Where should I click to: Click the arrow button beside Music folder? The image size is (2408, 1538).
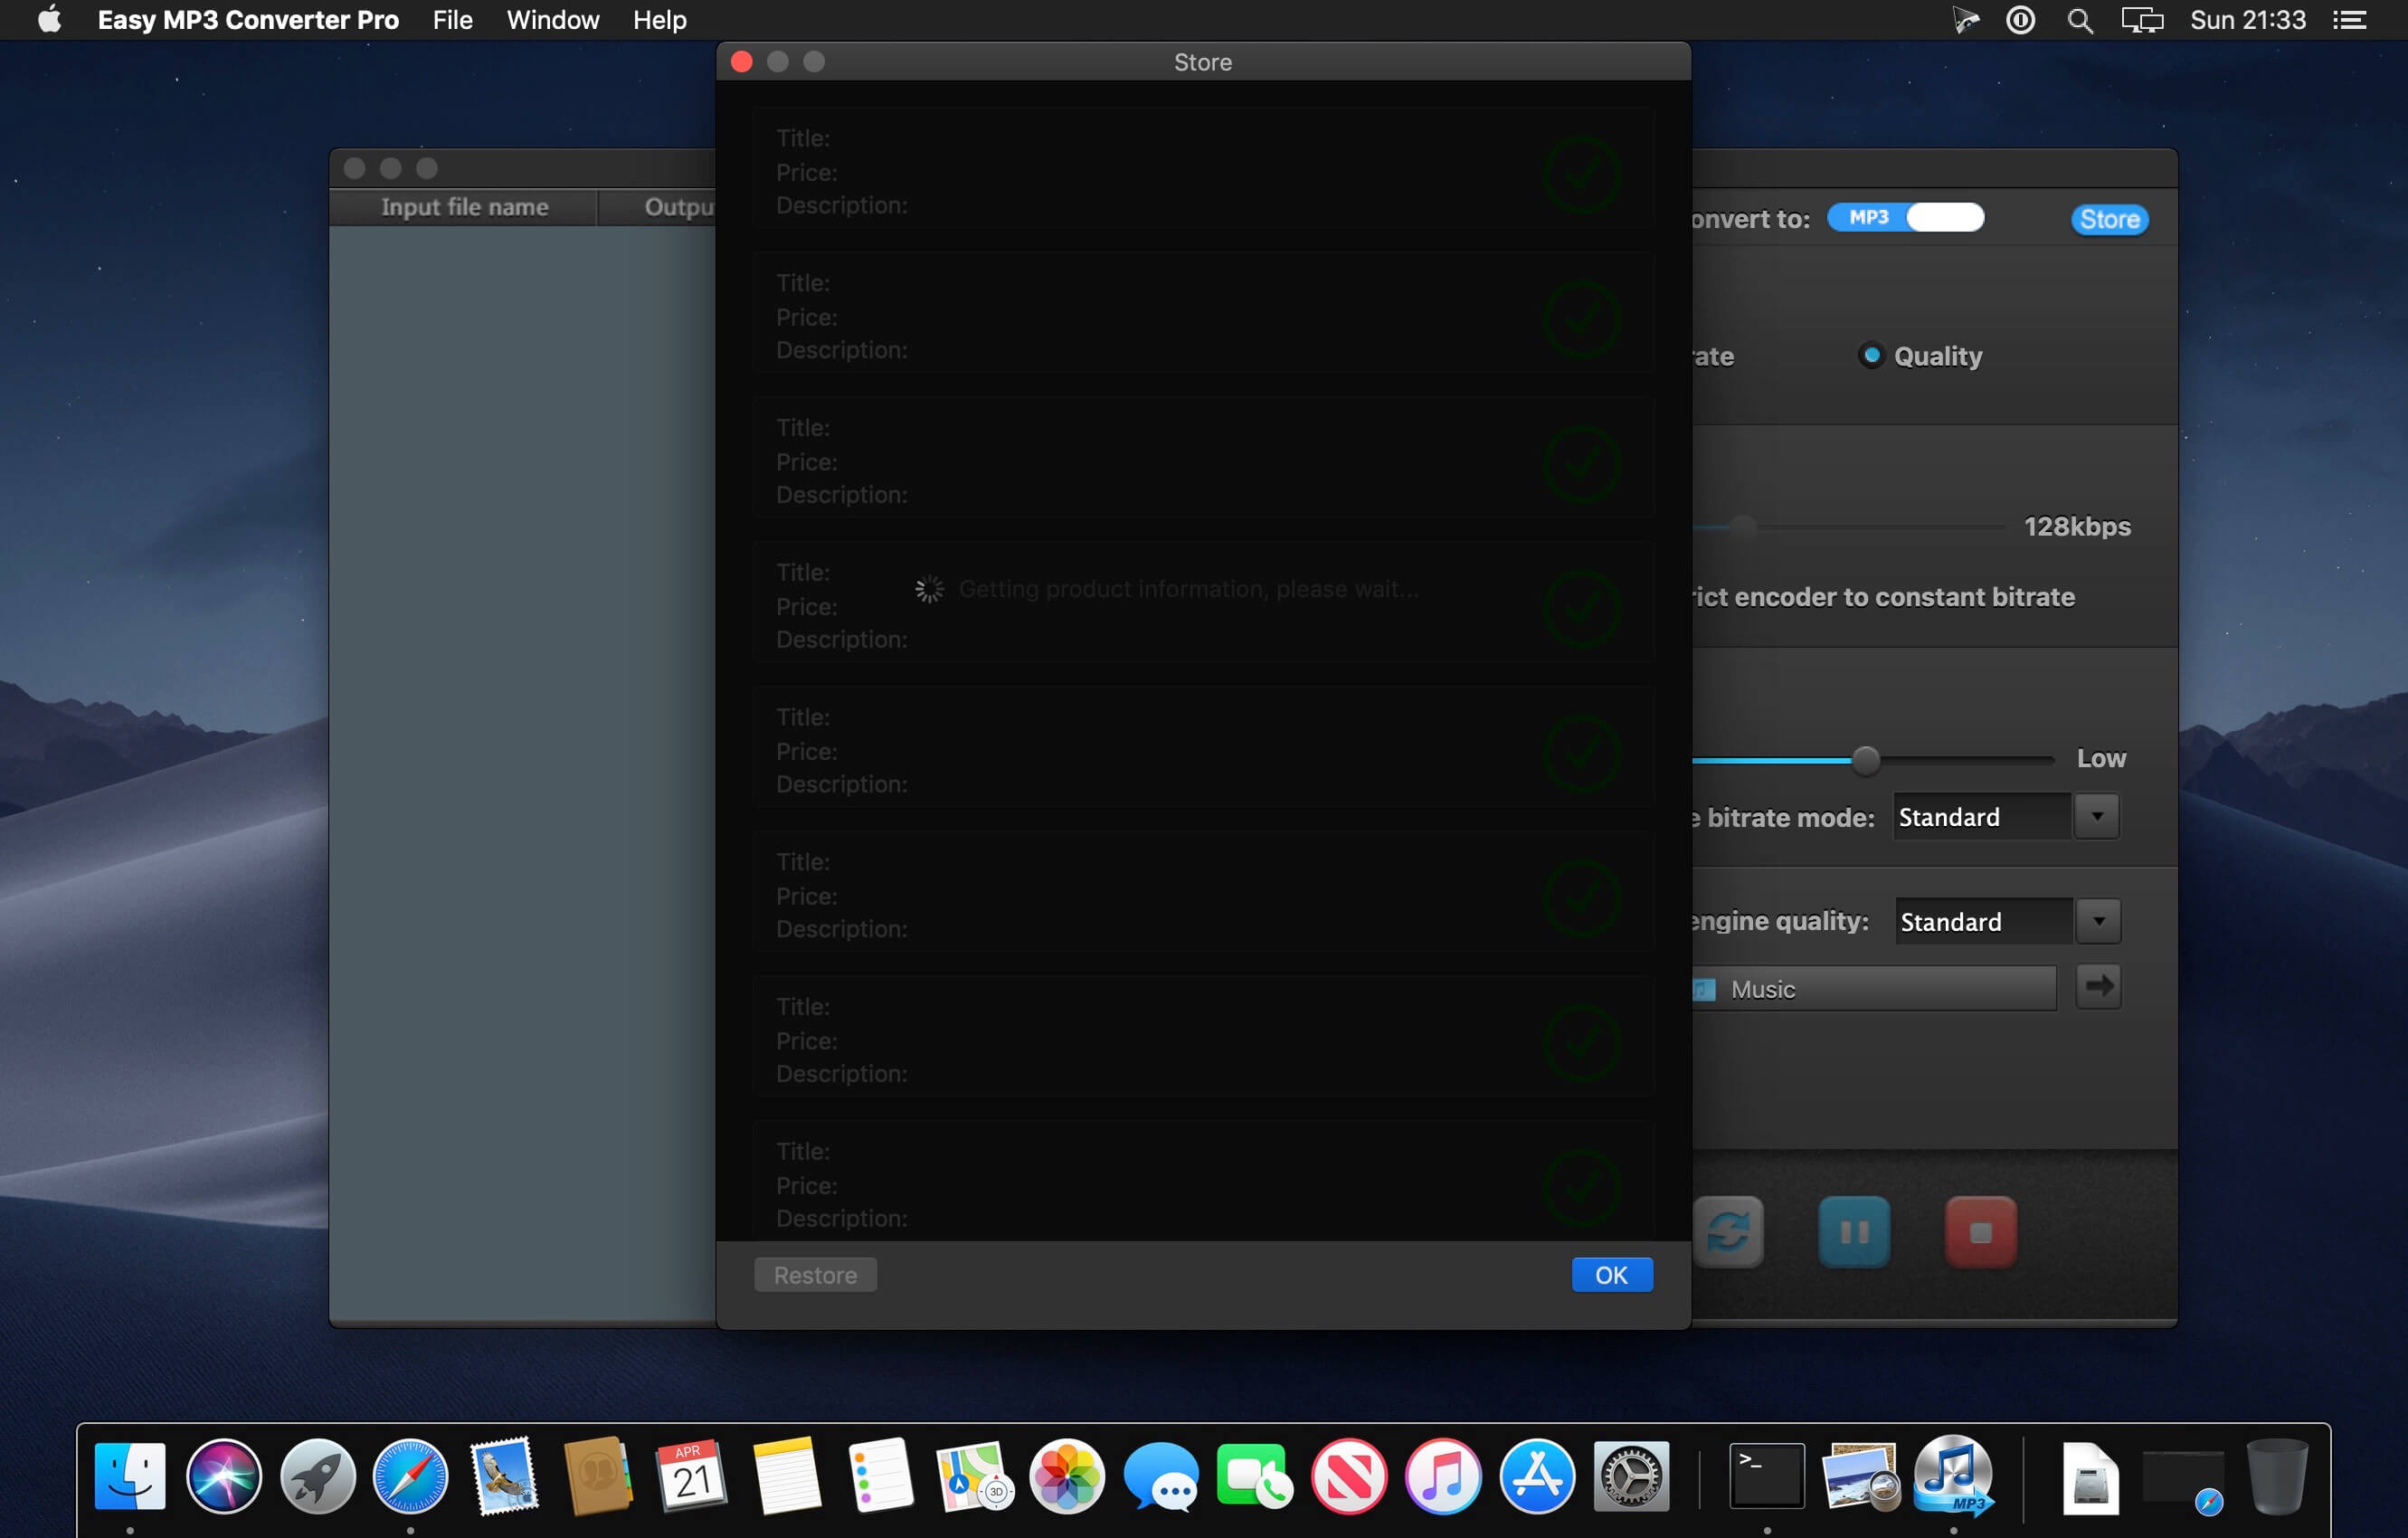click(x=2097, y=987)
